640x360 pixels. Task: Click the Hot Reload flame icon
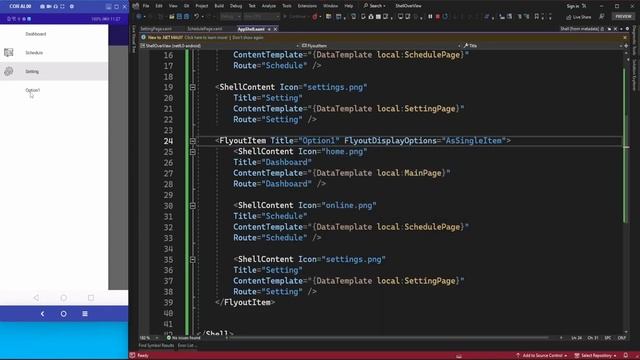315,16
